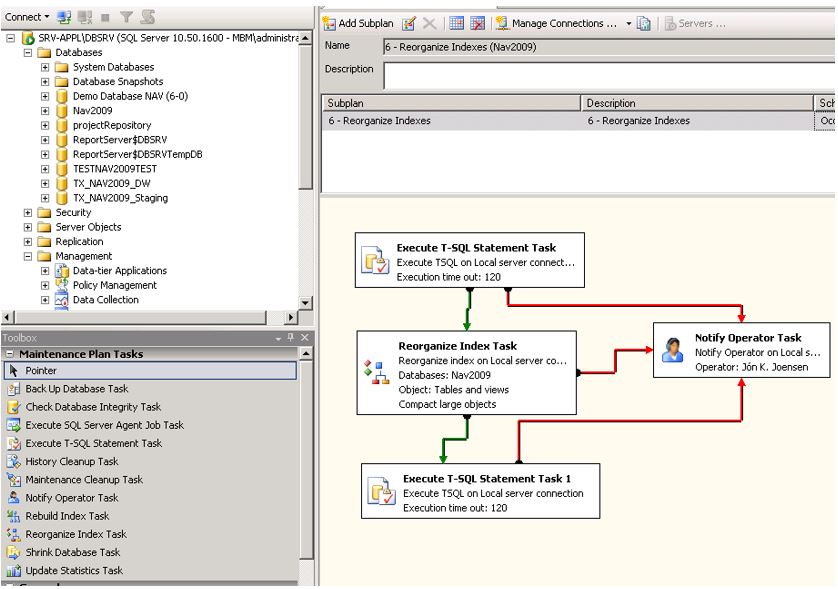Click Object Explorer vertical scrollbar down arrow
838x589 pixels.
305,303
